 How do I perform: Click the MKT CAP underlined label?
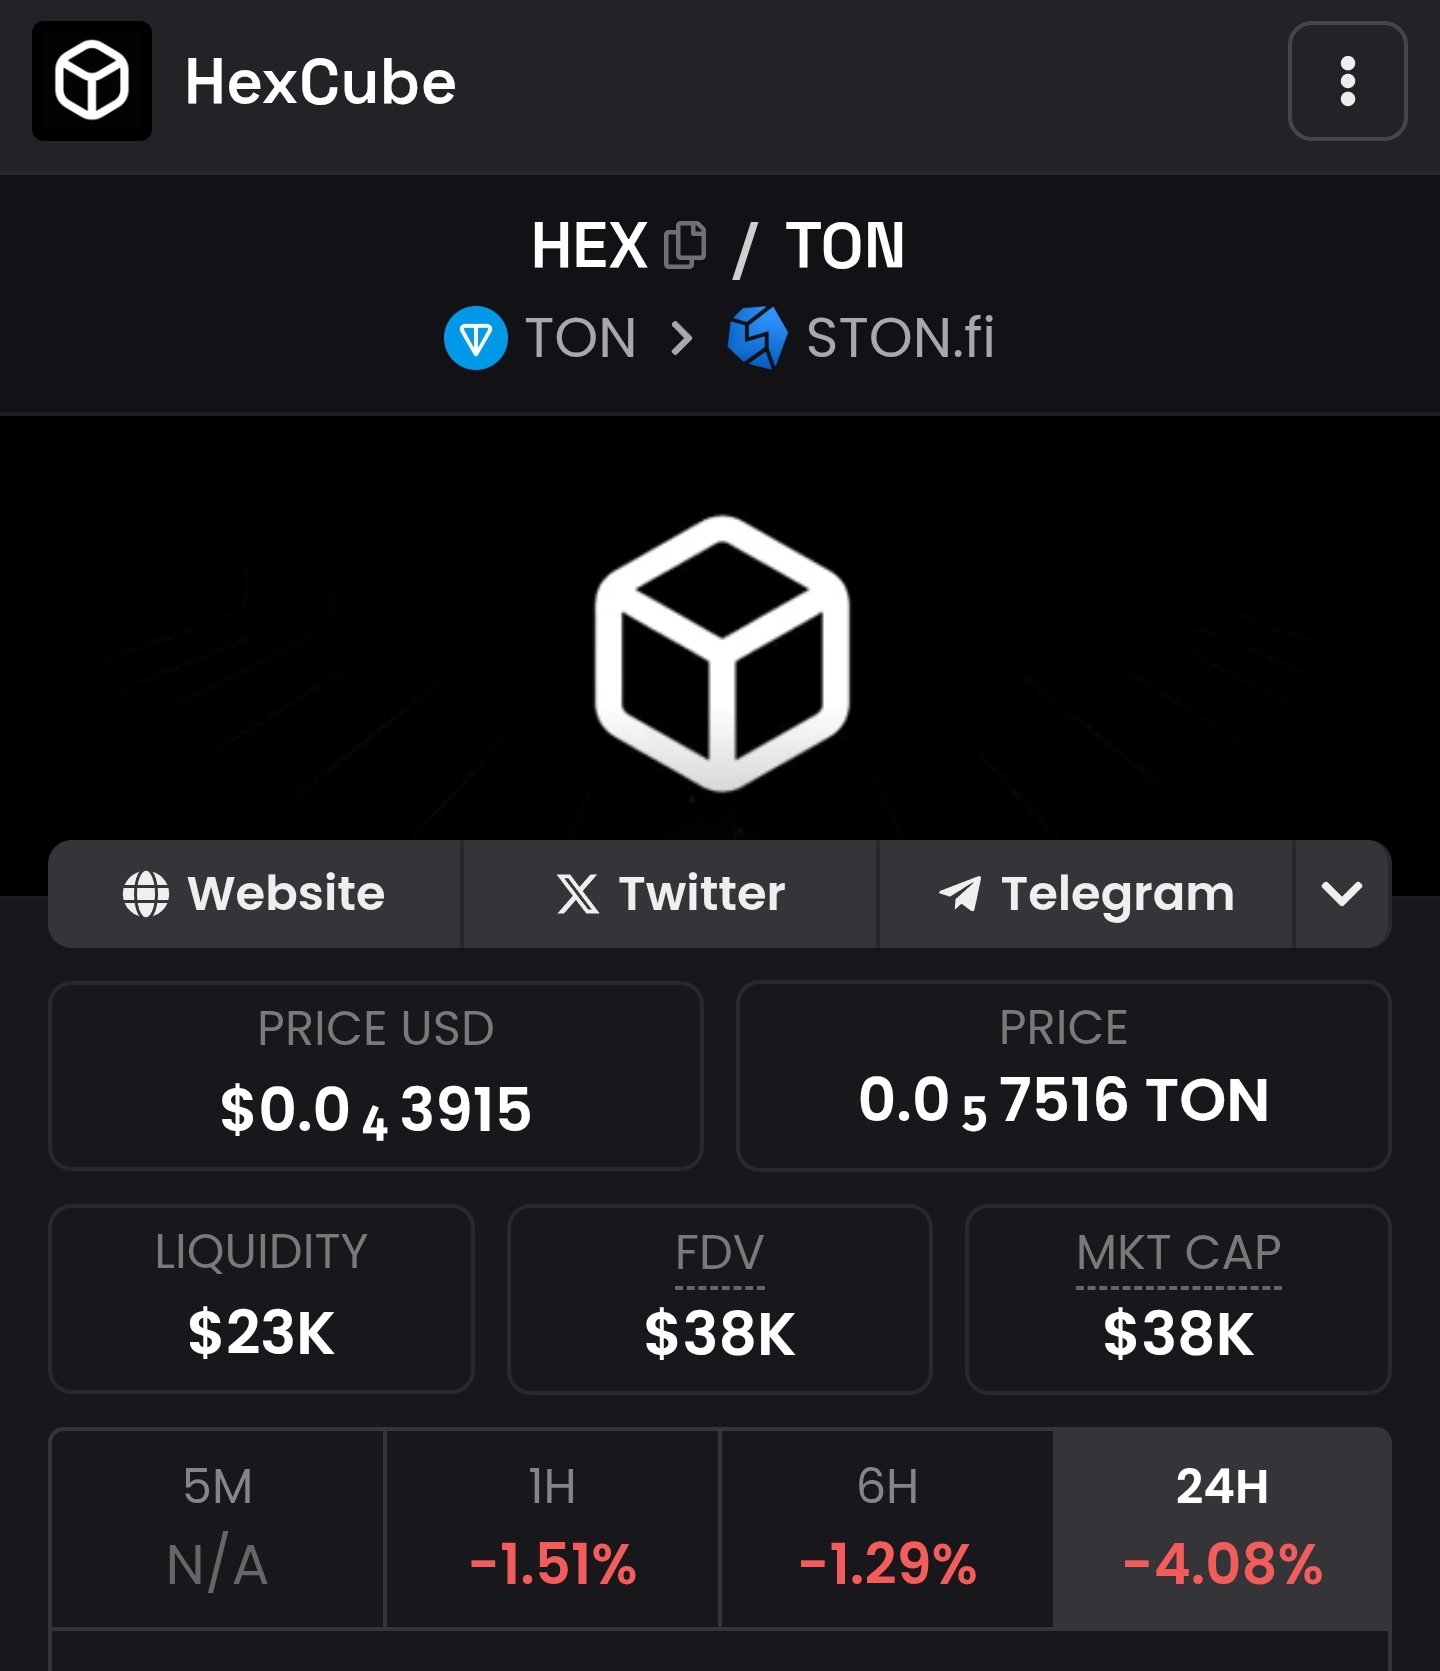(1178, 1253)
